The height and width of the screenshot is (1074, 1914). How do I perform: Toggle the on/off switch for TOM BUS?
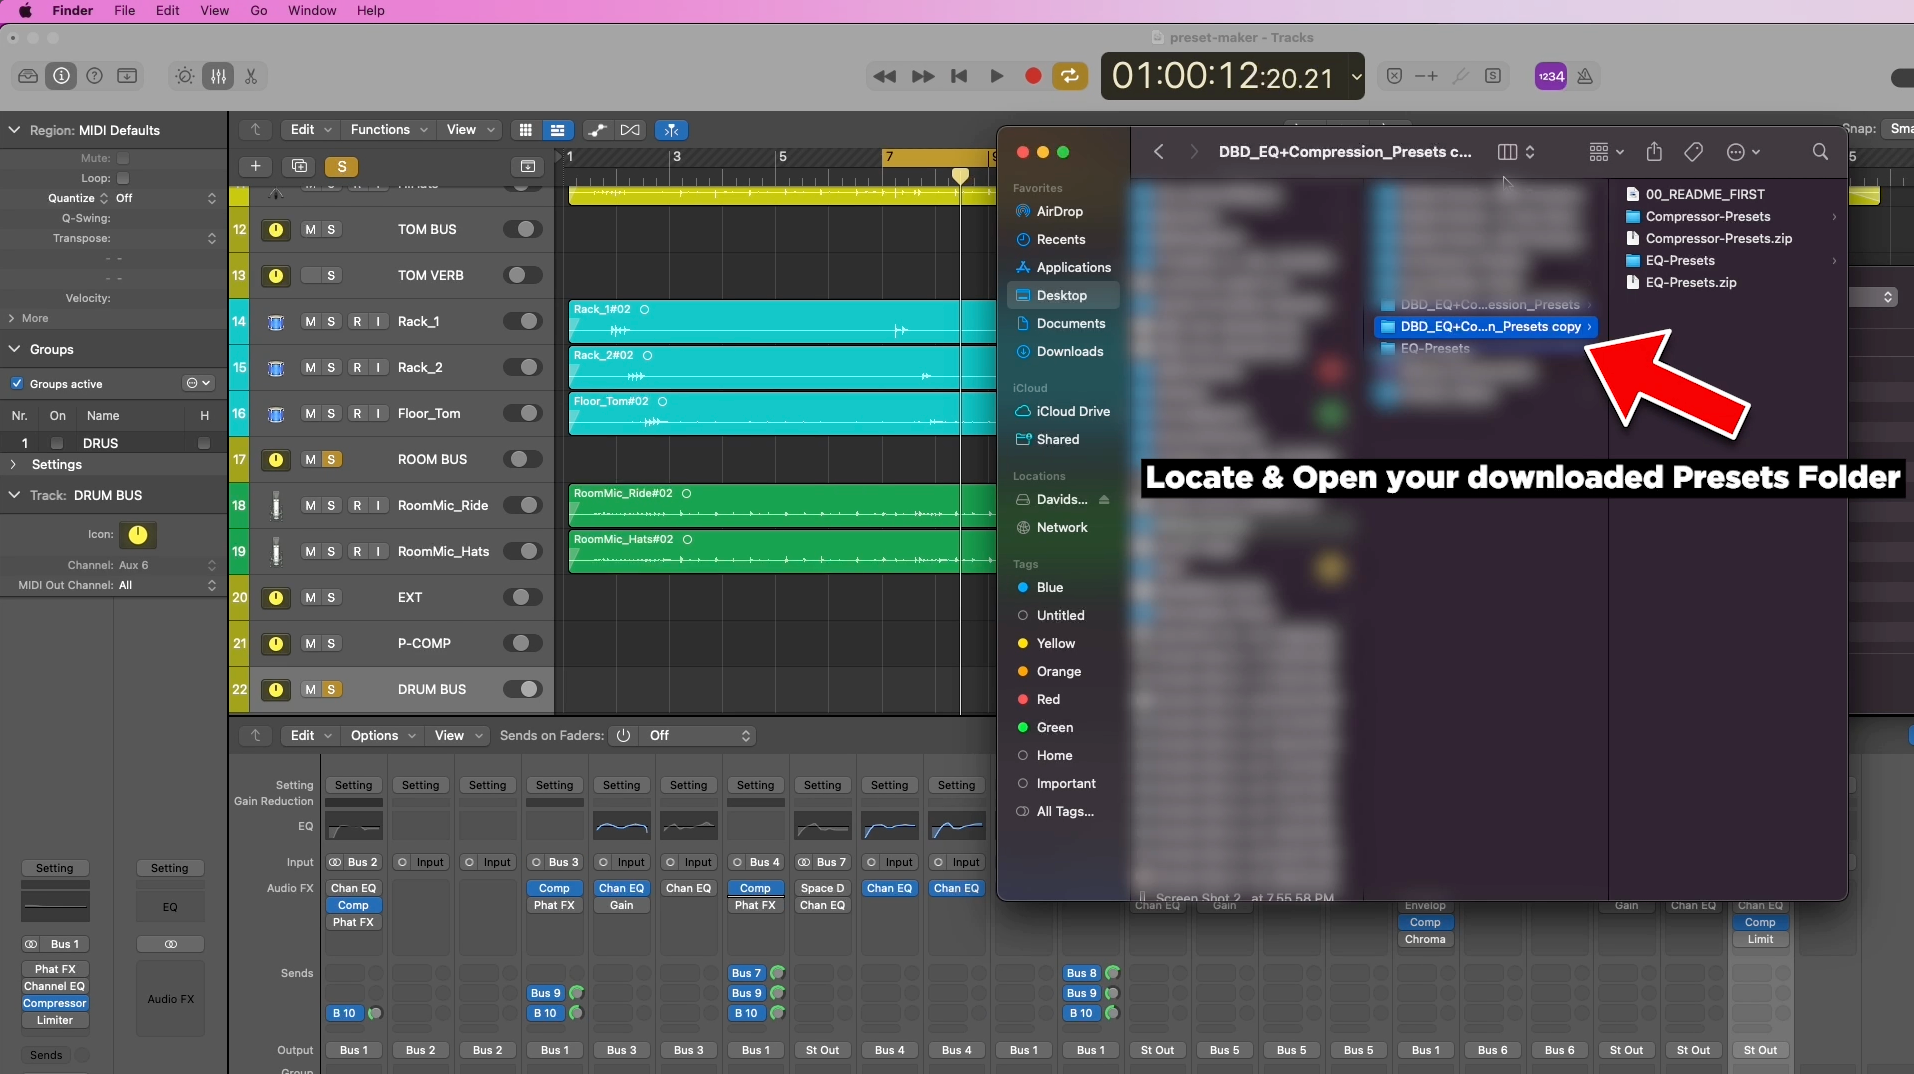coord(522,229)
